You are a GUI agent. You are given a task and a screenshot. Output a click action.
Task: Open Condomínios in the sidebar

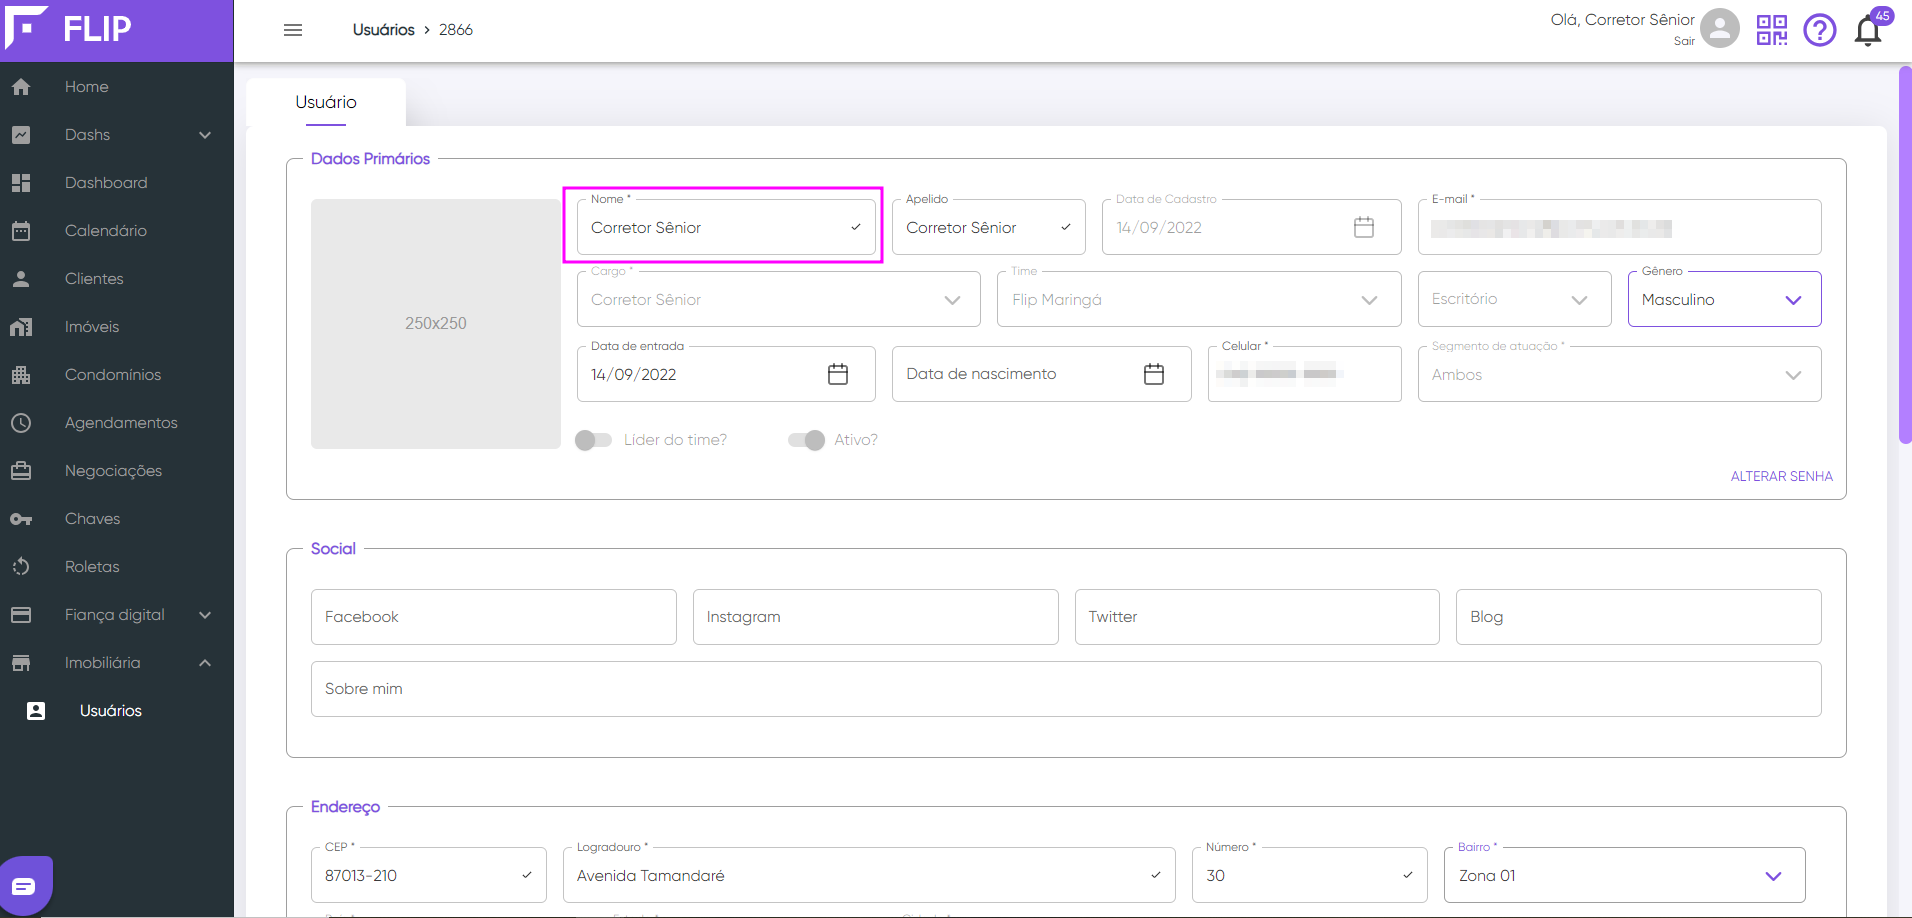113,375
